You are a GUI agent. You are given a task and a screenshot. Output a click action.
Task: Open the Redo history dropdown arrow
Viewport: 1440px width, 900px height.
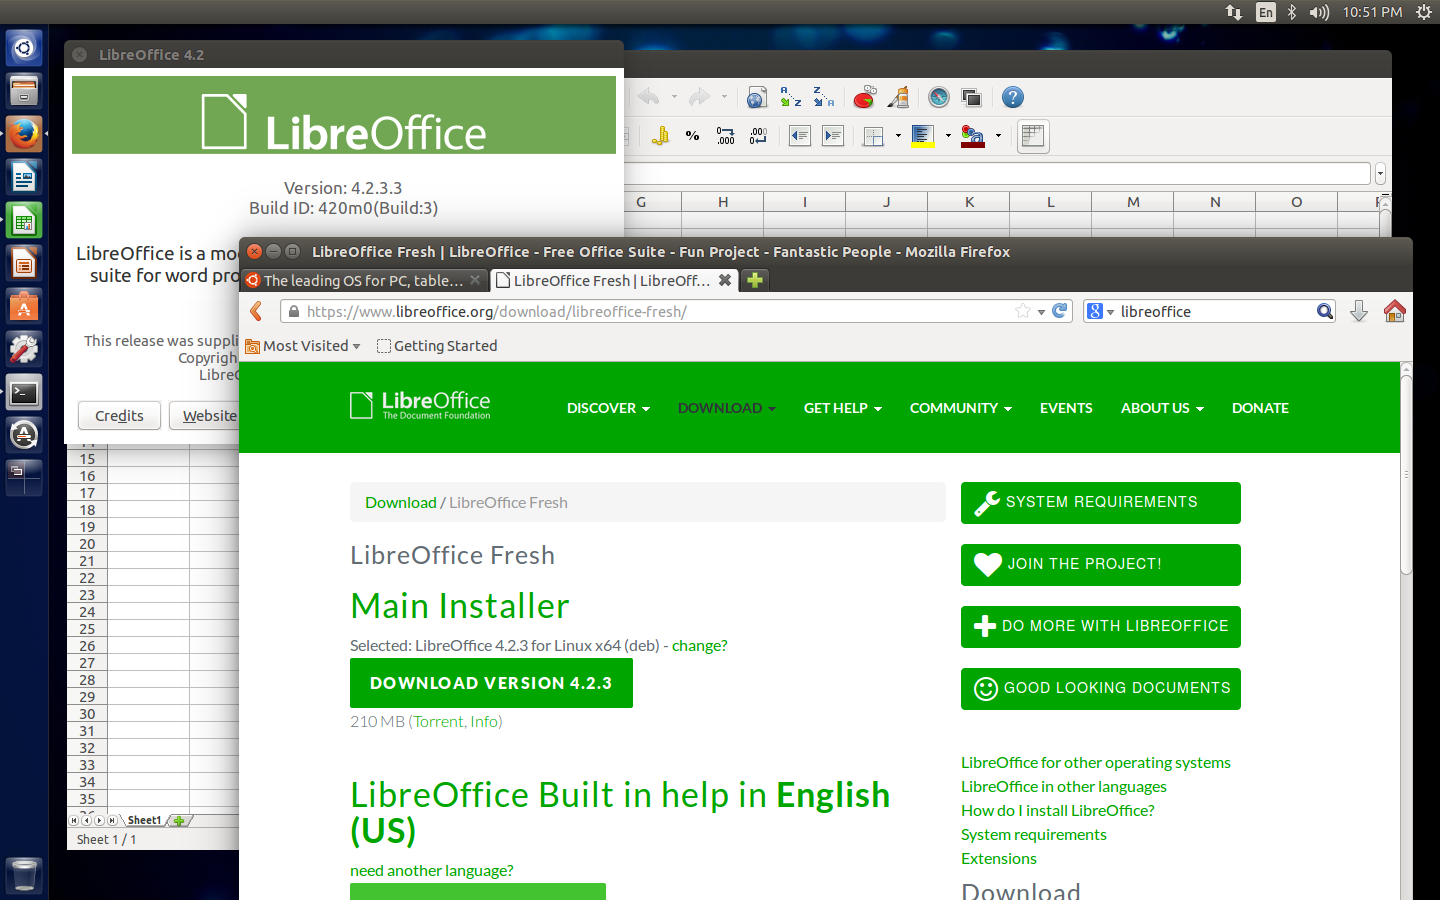tap(724, 97)
